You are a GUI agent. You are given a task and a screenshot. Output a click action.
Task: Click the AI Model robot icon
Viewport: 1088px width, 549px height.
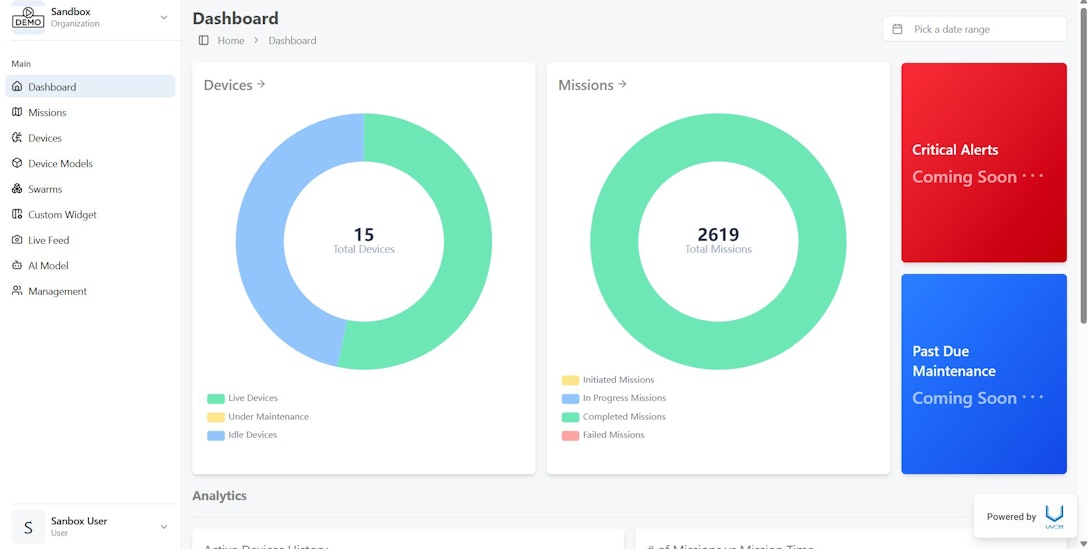pos(17,265)
